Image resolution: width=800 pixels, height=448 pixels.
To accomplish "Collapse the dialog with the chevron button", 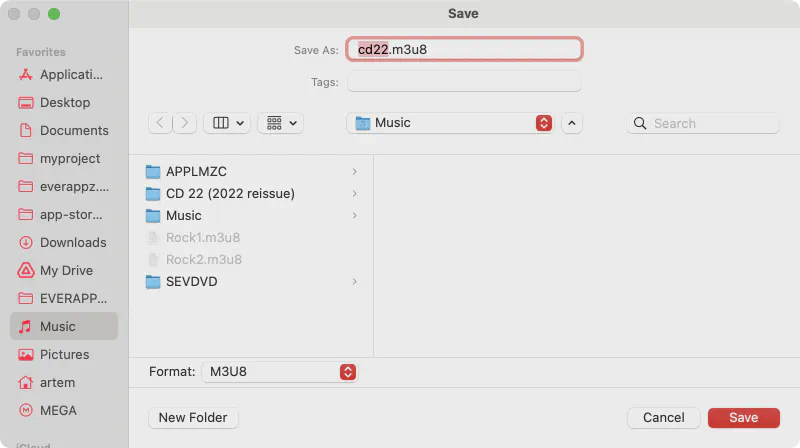I will 572,123.
